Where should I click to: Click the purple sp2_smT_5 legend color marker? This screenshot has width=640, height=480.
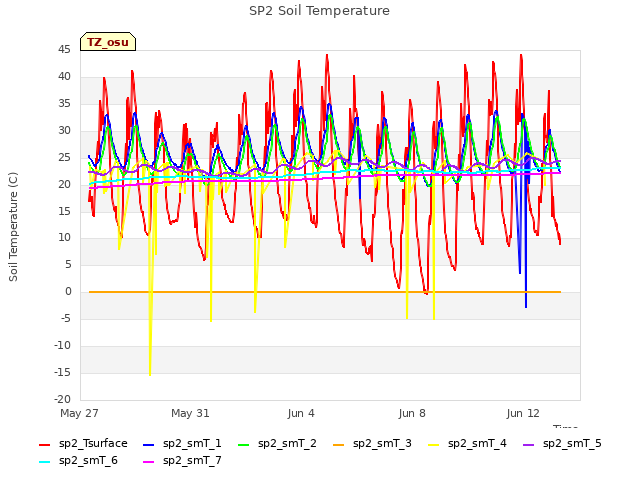[x=529, y=444]
